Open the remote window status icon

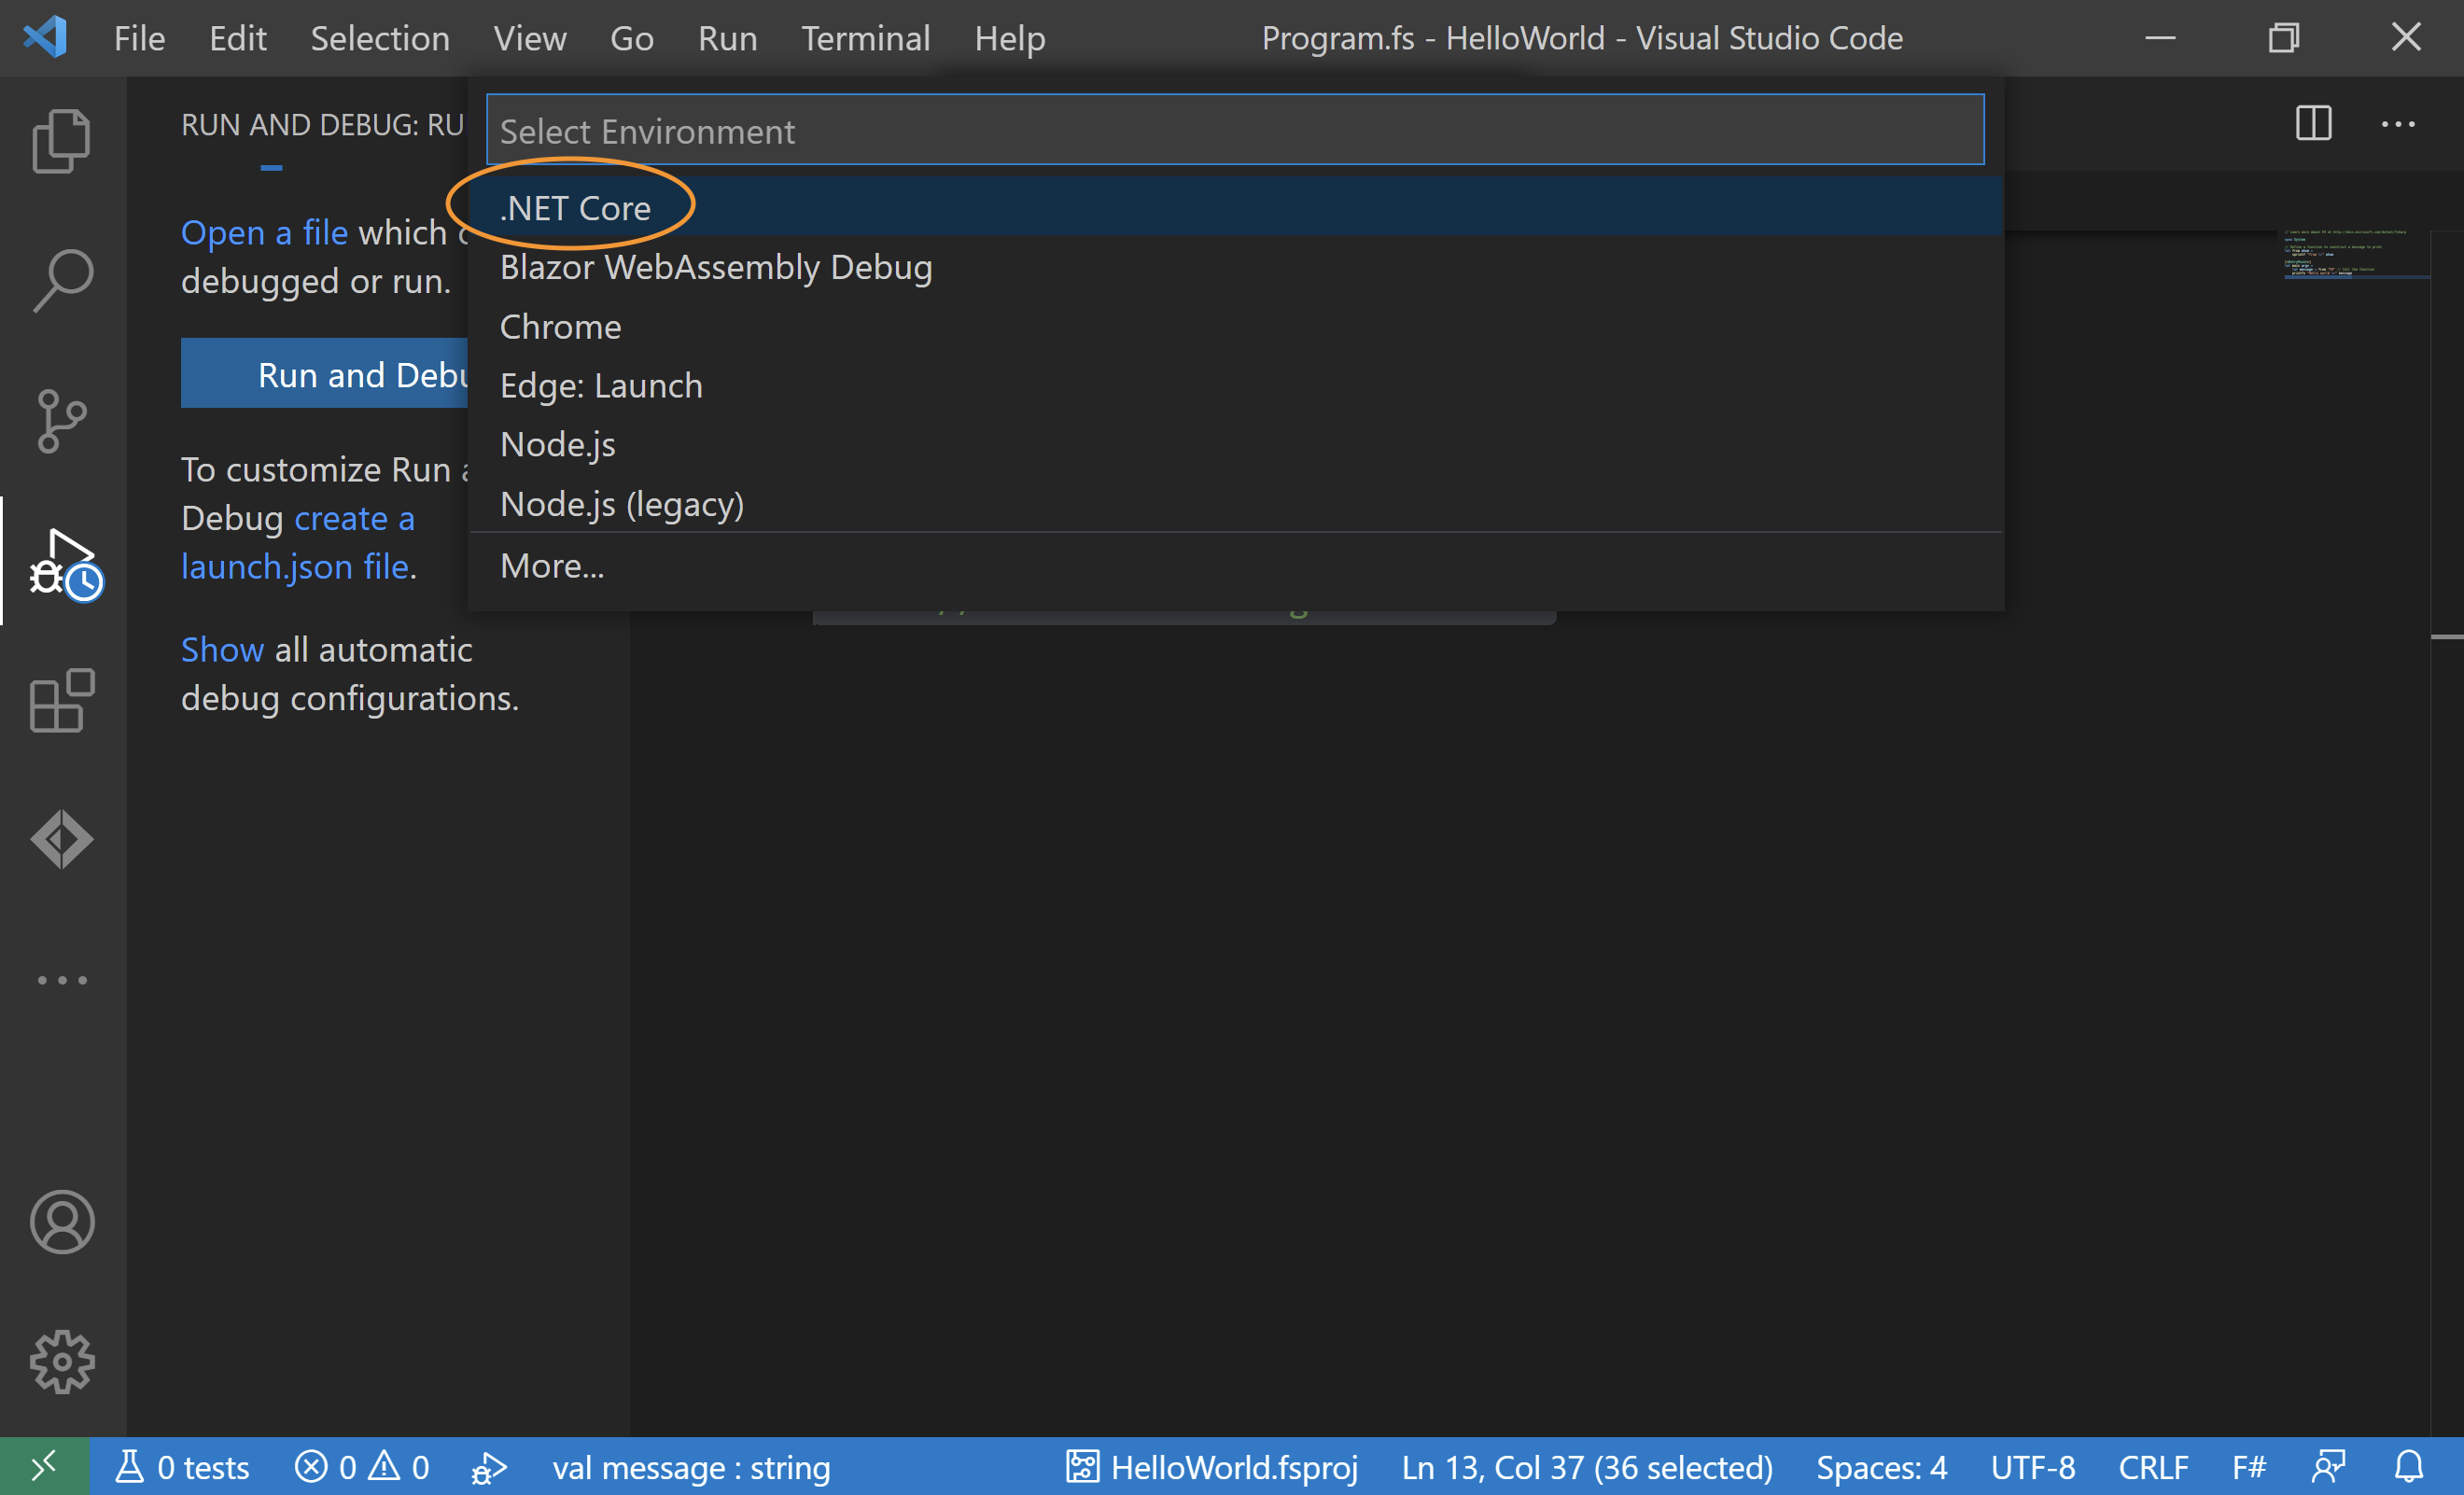[x=44, y=1467]
